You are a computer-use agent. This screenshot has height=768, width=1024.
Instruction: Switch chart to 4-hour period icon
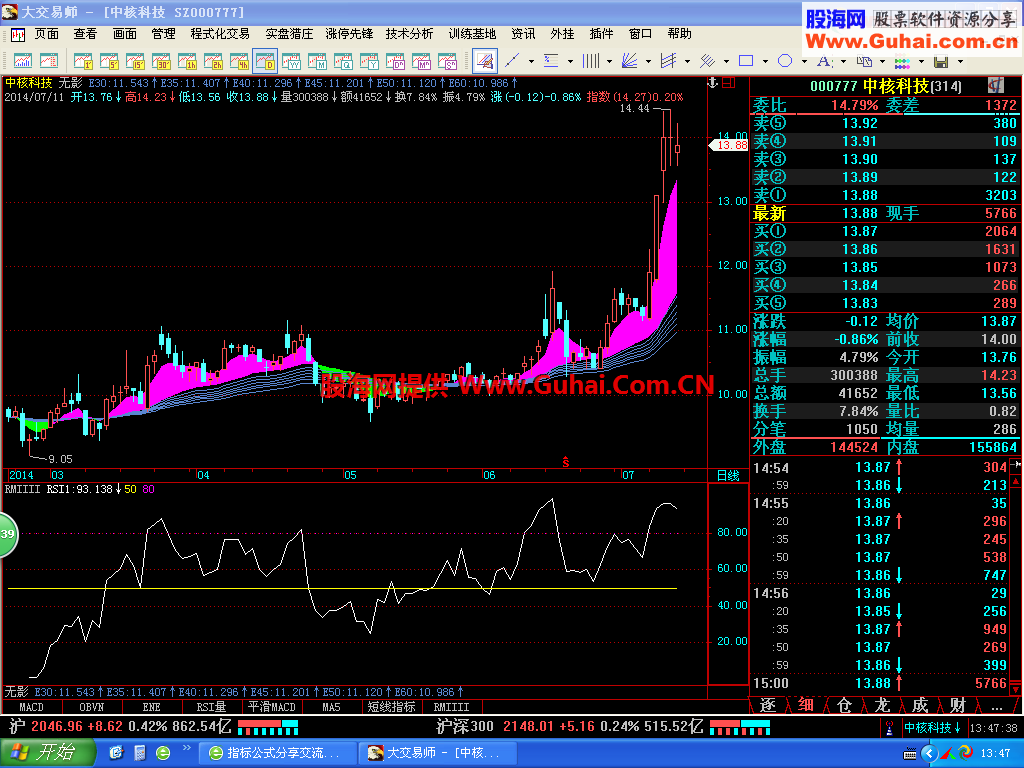[239, 61]
